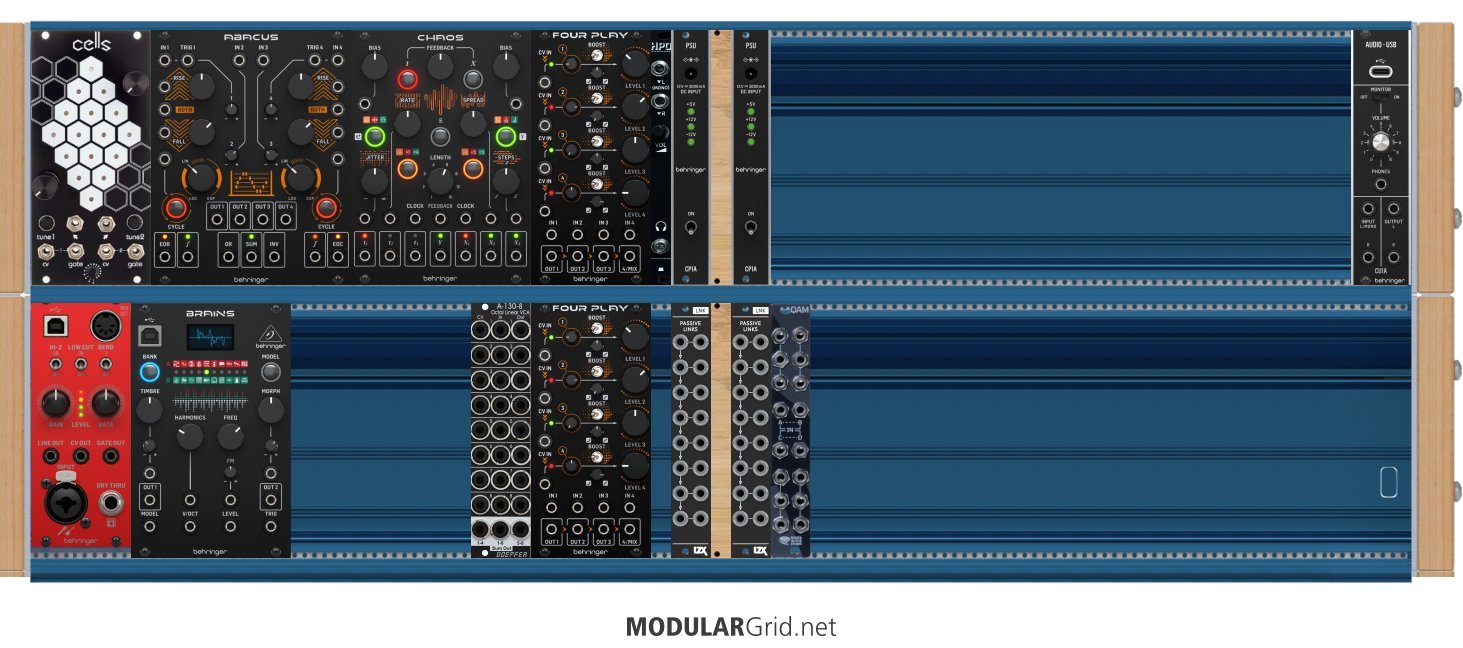
Task: Click the headphone icon on HPO module
Action: 660,225
